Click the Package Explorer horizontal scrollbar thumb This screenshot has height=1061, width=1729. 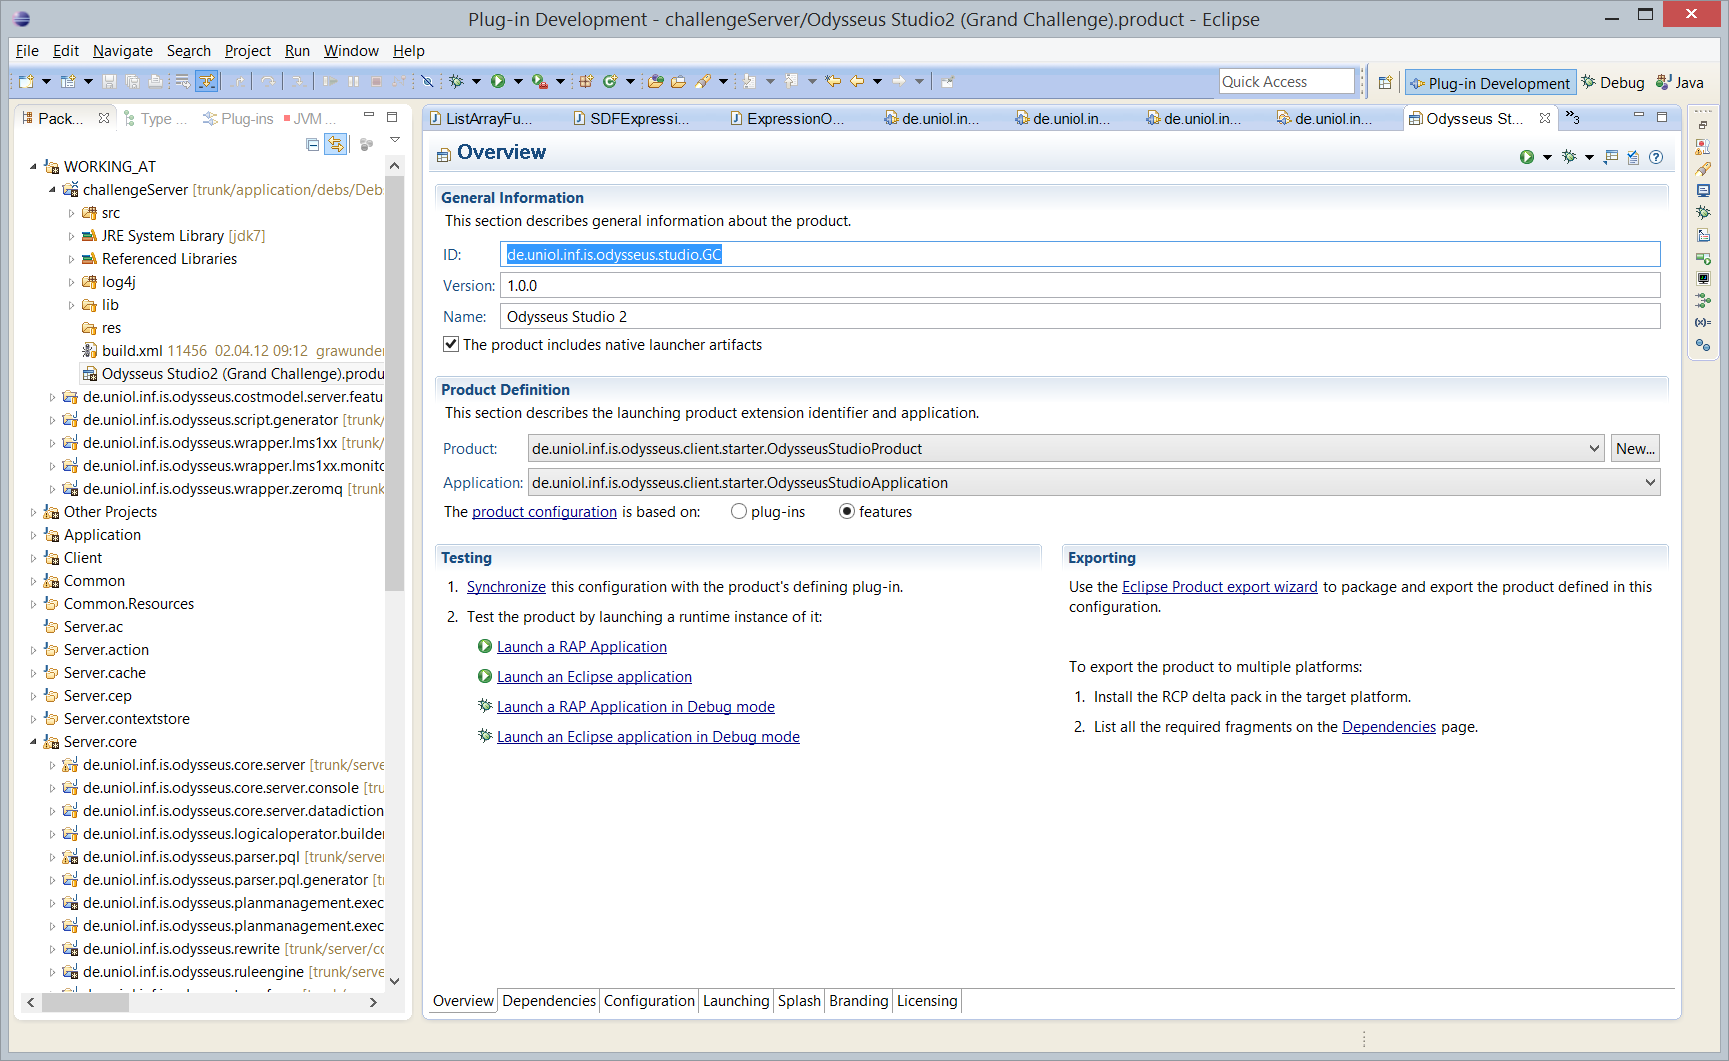85,1003
